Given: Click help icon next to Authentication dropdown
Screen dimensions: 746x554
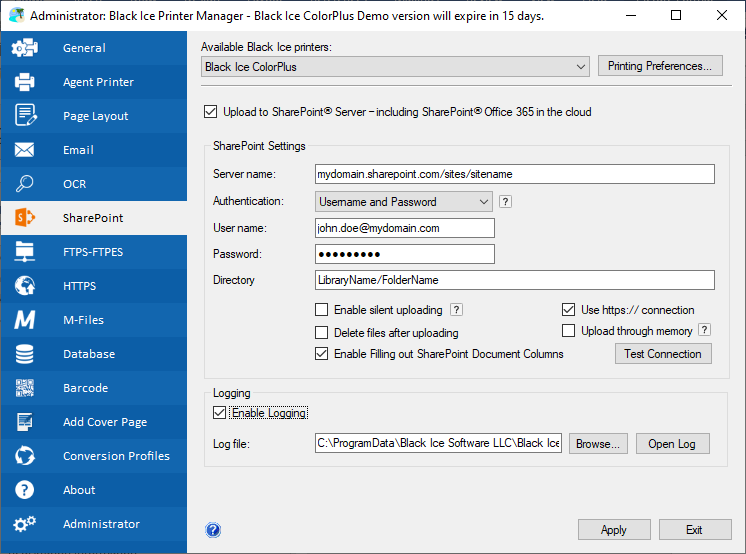Looking at the screenshot, I should tap(505, 201).
